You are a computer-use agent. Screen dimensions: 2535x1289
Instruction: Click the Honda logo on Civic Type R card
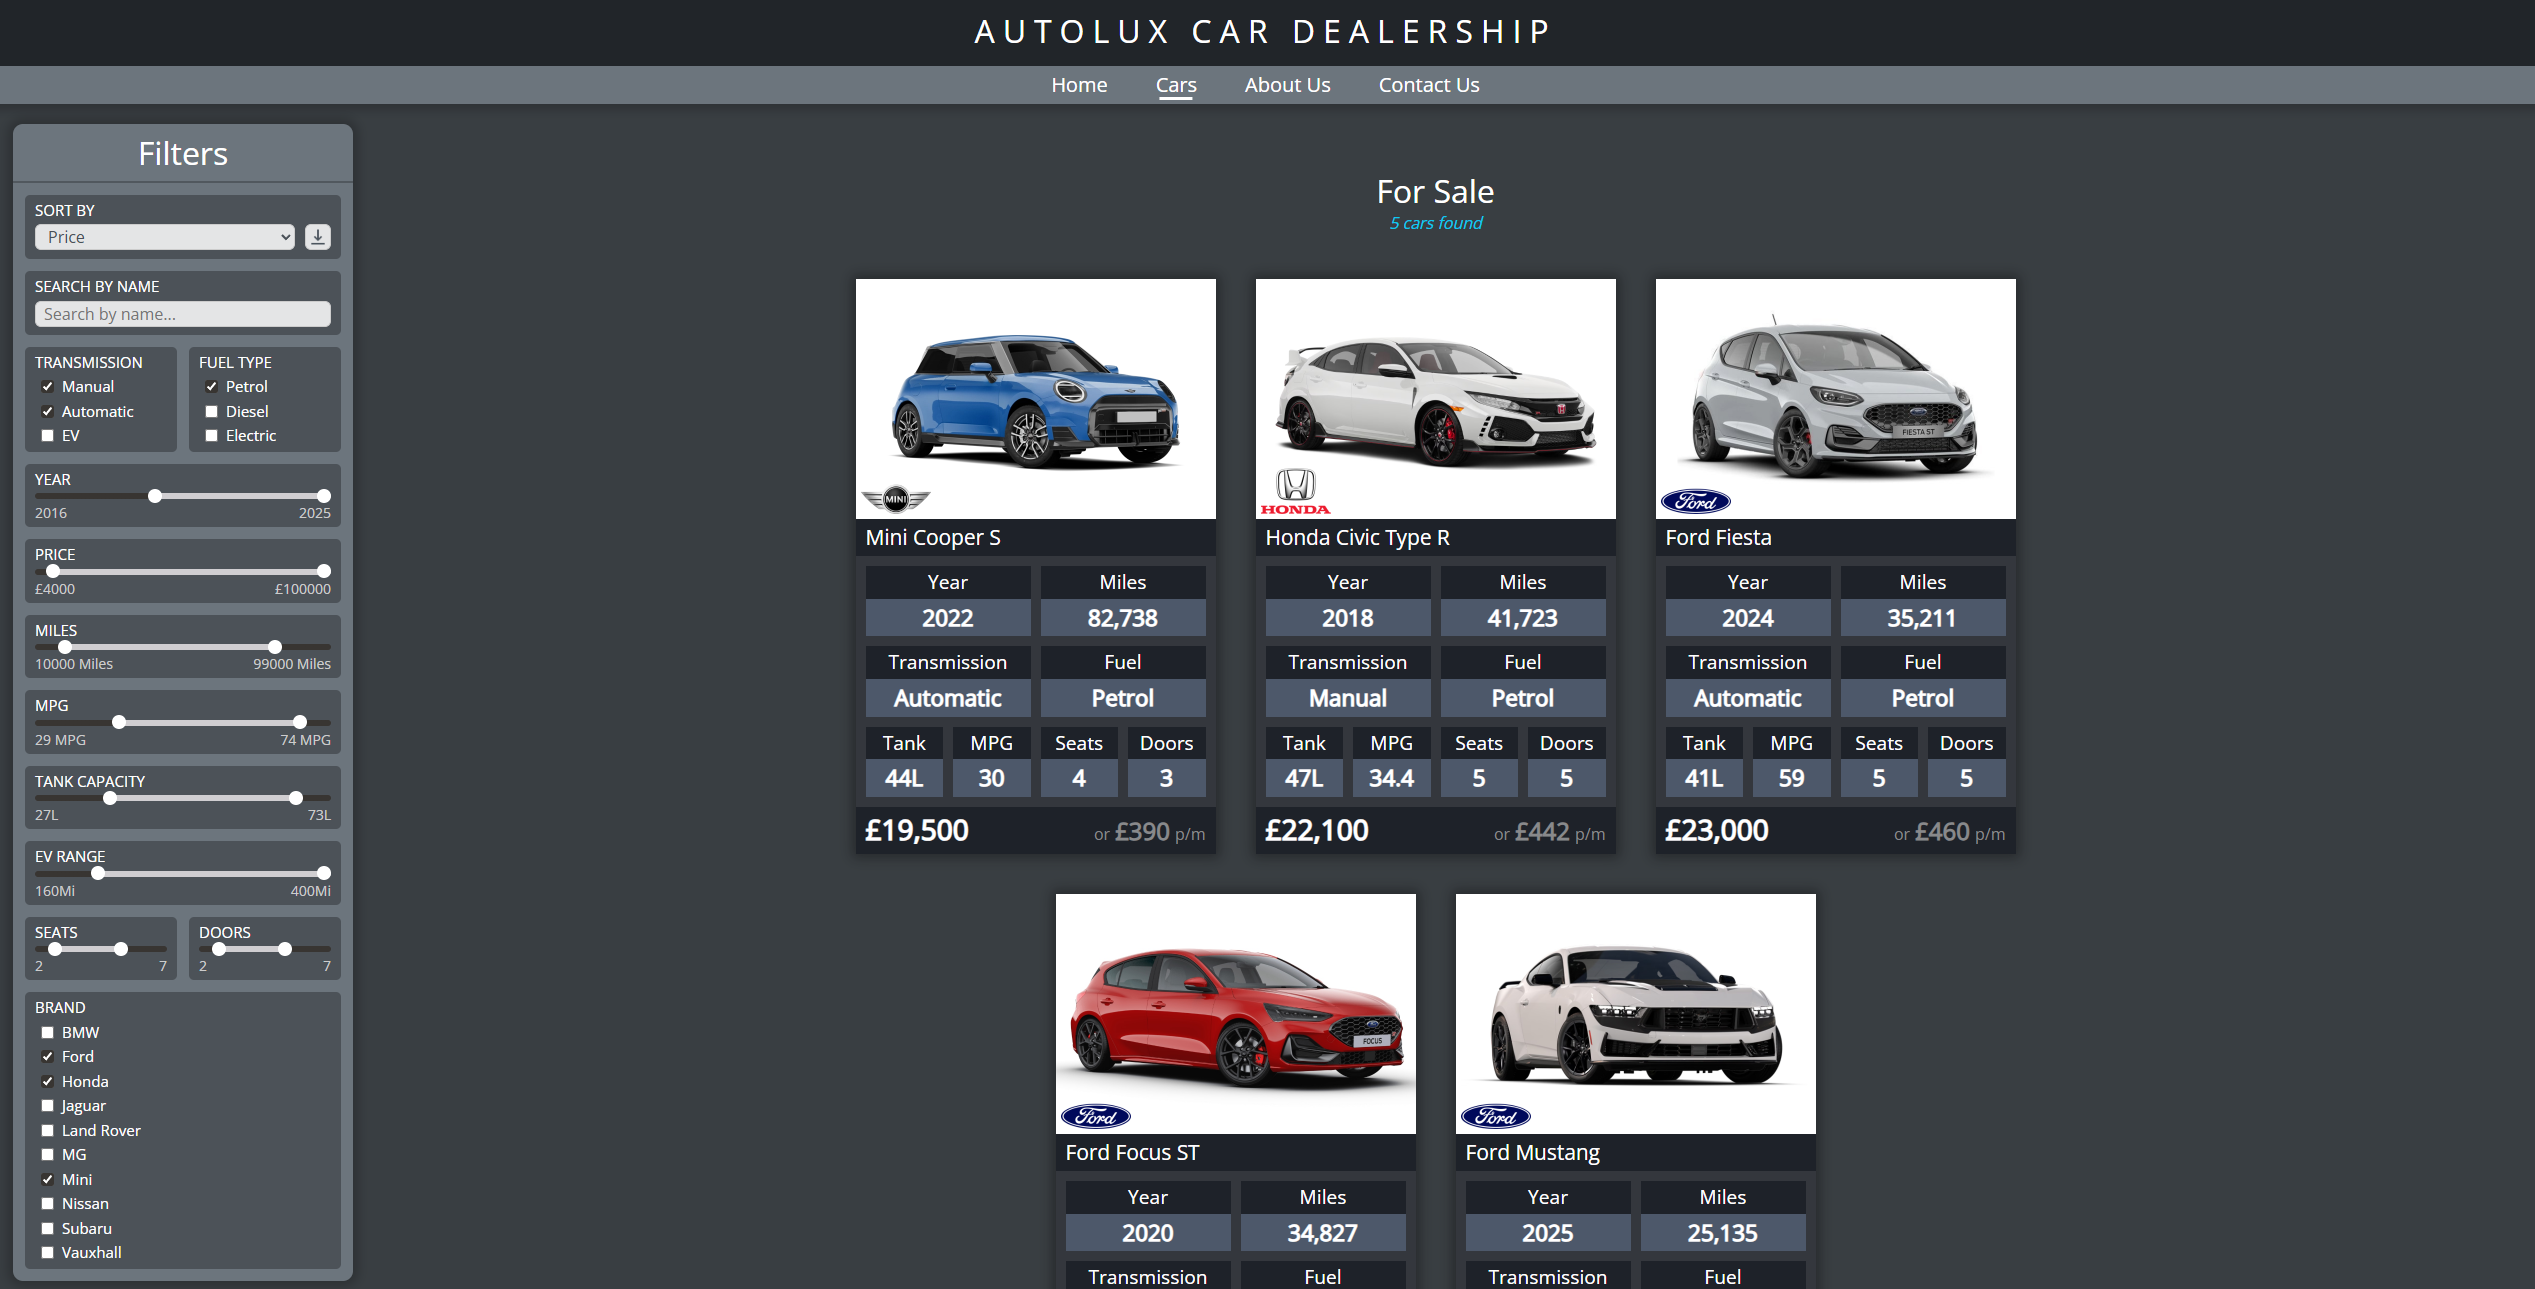(1296, 492)
